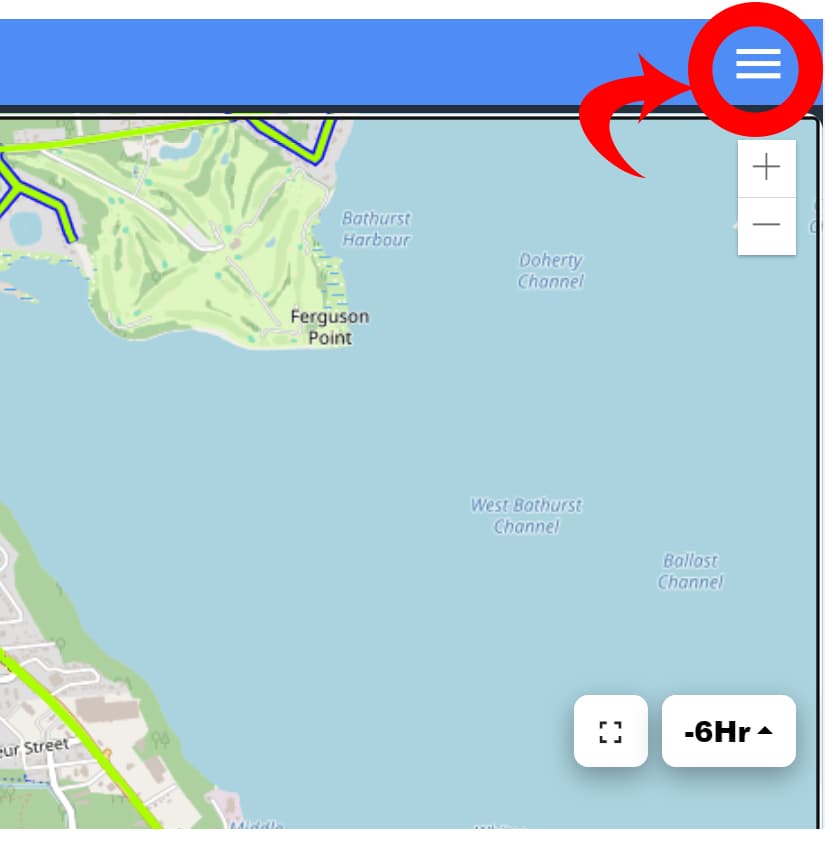Select the Ferguson Point label on map
The image size is (825, 850).
[x=330, y=327]
